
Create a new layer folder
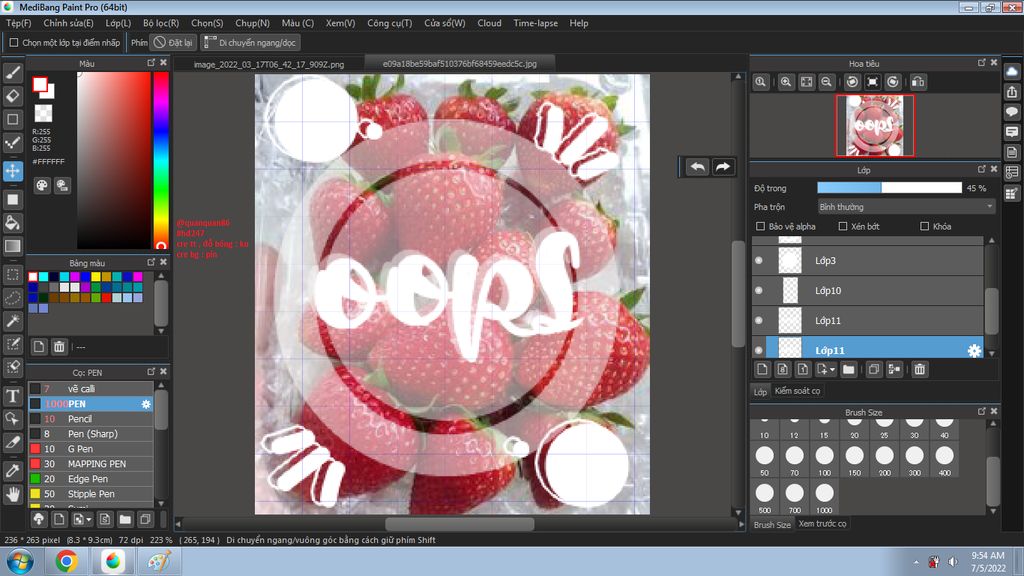tap(848, 370)
